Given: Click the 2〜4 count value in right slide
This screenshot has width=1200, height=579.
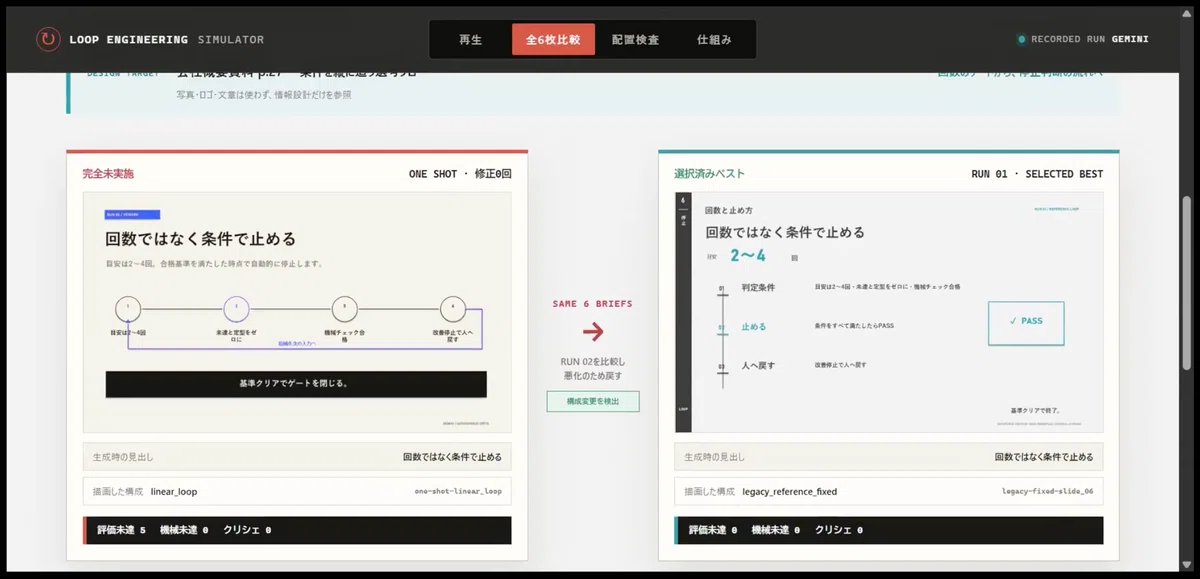Looking at the screenshot, I should [748, 255].
